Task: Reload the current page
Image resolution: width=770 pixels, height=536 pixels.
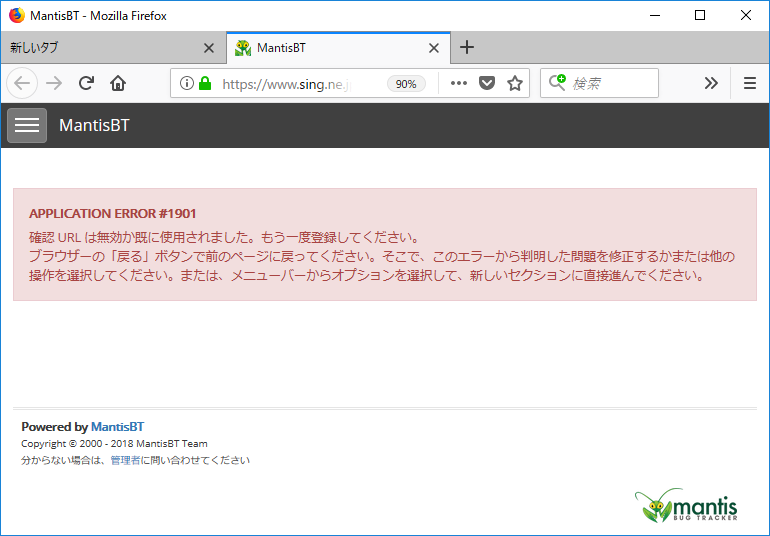Action: coord(86,84)
